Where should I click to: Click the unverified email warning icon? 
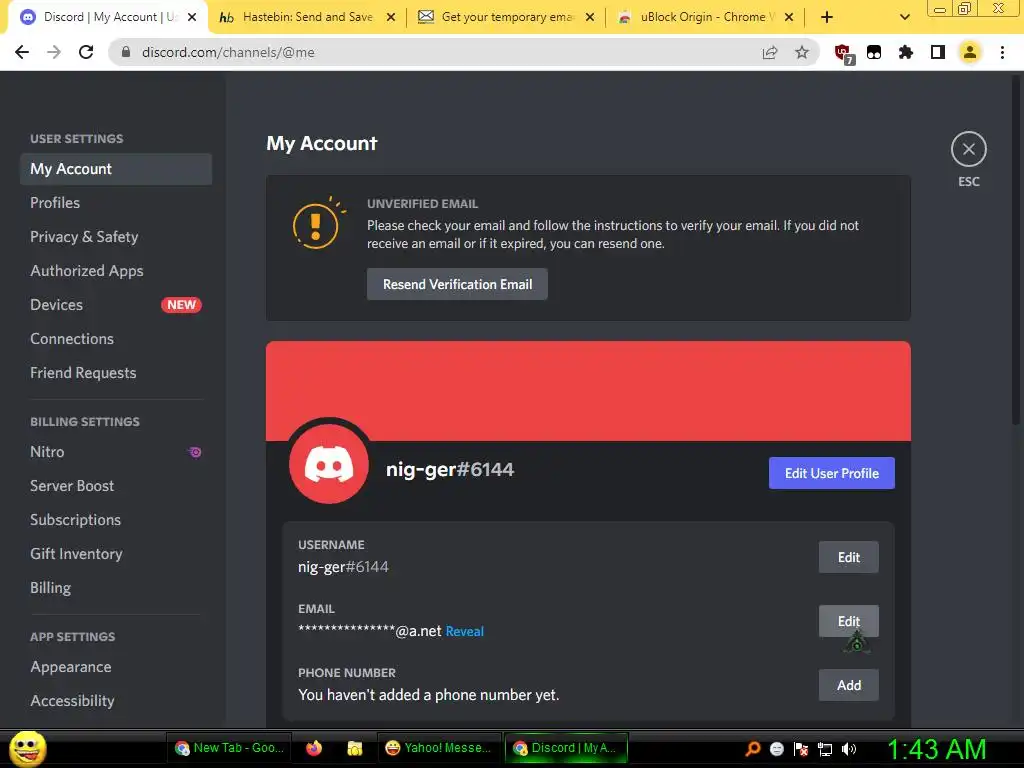point(317,223)
